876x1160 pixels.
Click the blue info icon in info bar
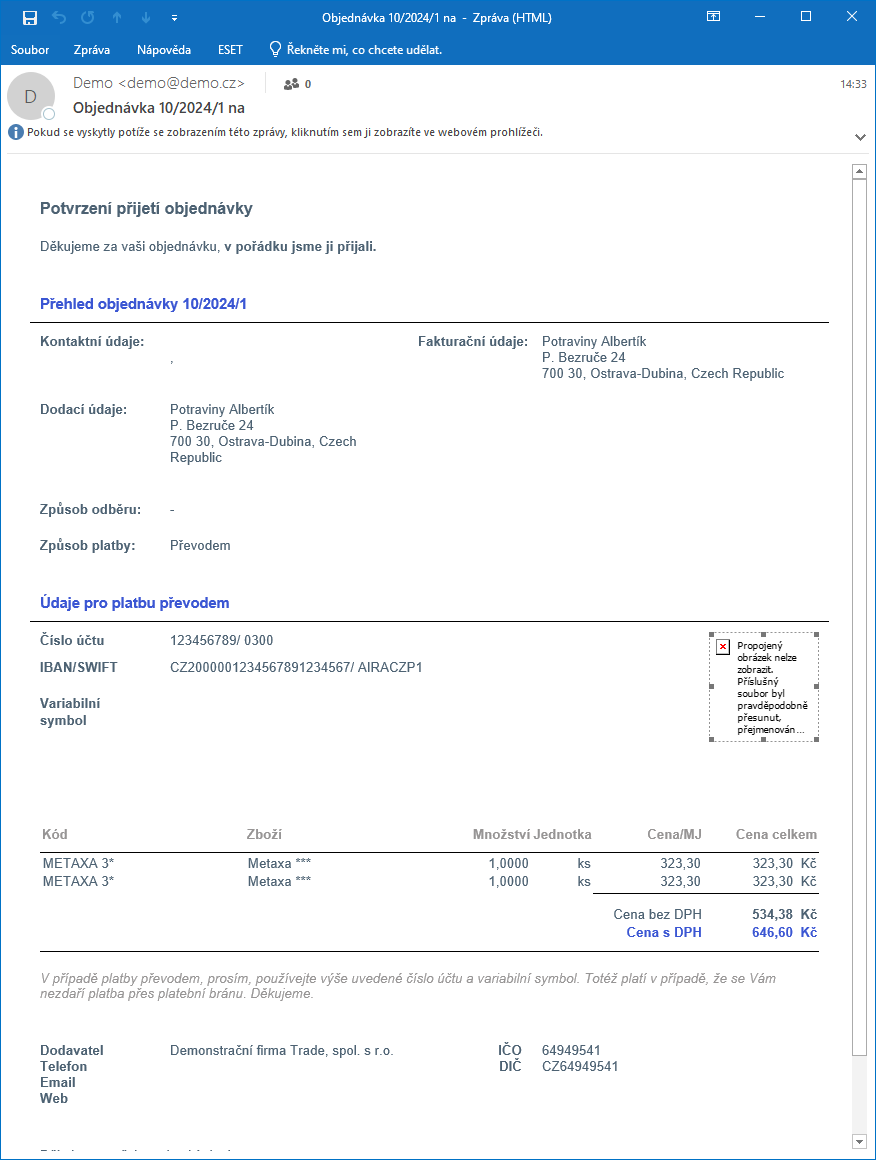(x=16, y=132)
